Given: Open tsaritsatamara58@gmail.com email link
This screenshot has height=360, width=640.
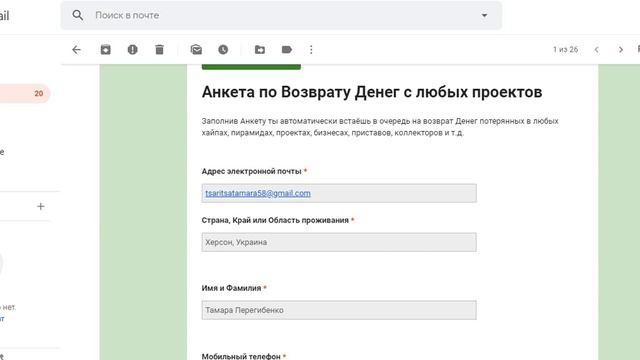Looking at the screenshot, I should pyautogui.click(x=258, y=193).
